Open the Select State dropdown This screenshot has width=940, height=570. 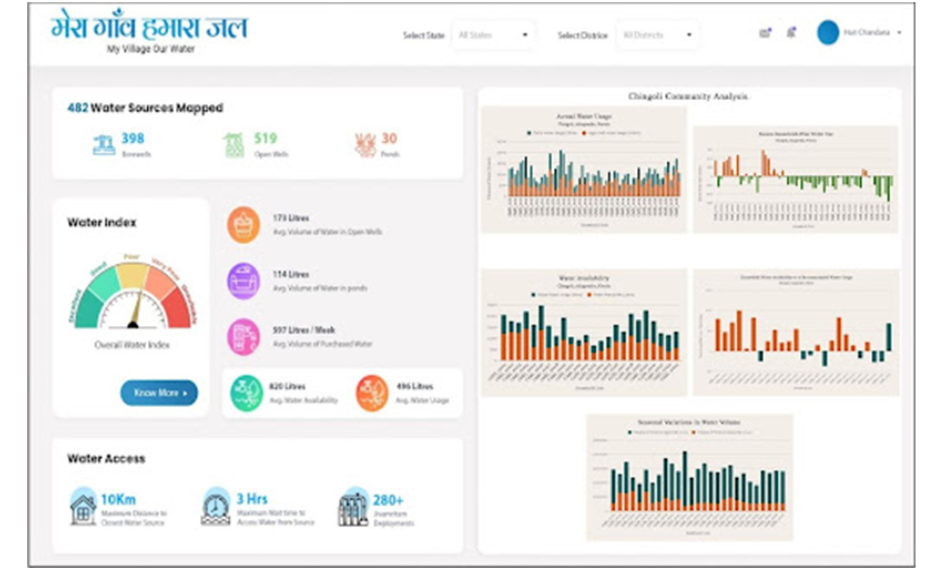492,35
